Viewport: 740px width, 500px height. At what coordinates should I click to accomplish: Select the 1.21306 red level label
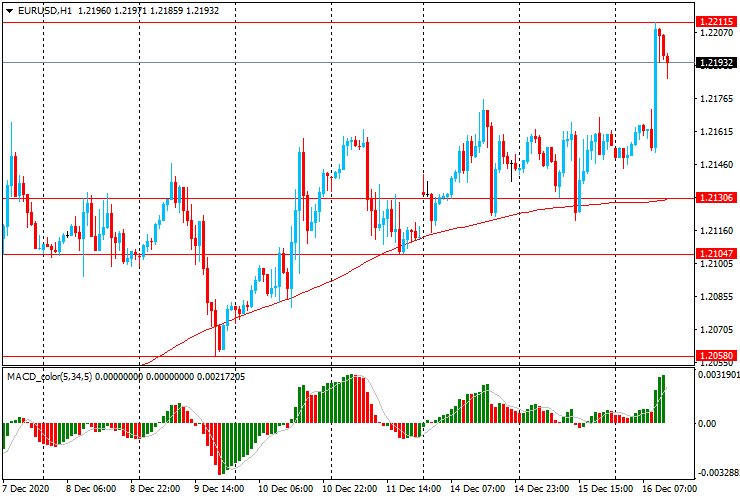(716, 198)
